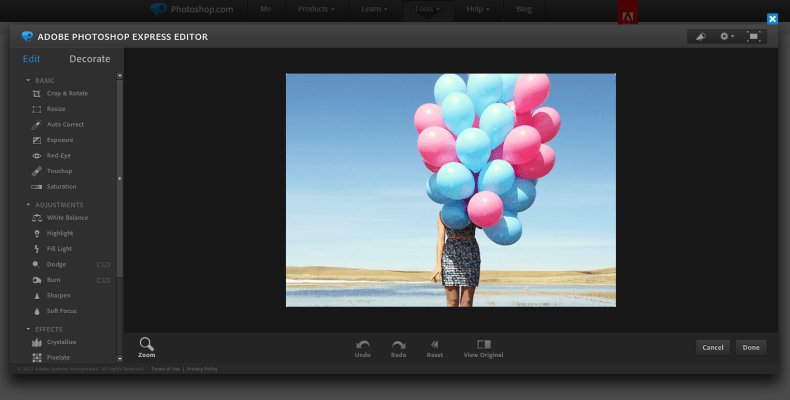
Task: Click the Highlight bulb icon
Action: [x=36, y=233]
